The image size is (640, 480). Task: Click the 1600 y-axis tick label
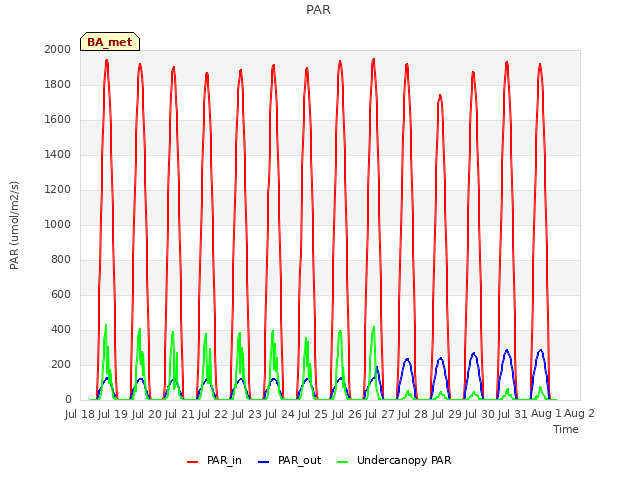[x=57, y=120]
